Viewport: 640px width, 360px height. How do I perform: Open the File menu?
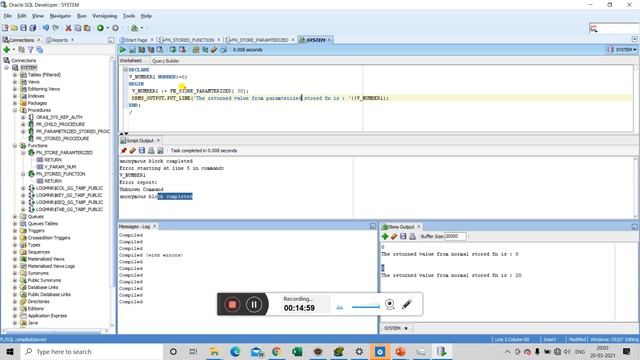click(x=7, y=16)
